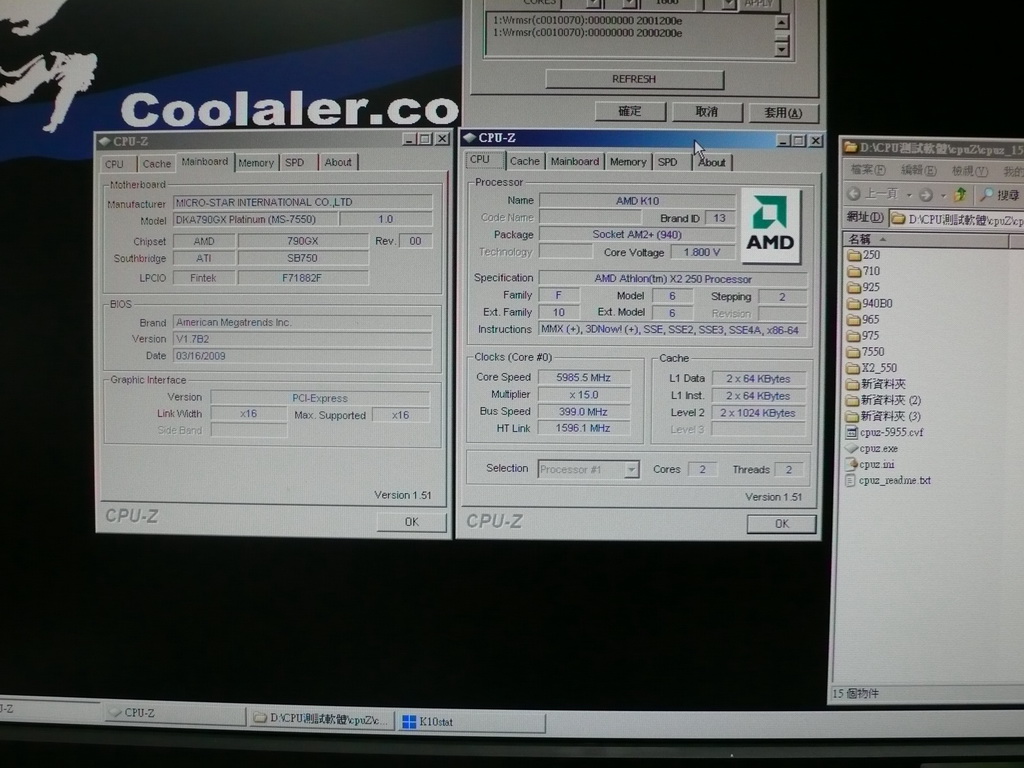Switch to Memory tab in right CPU-Z window
This screenshot has height=768, width=1024.
point(628,162)
